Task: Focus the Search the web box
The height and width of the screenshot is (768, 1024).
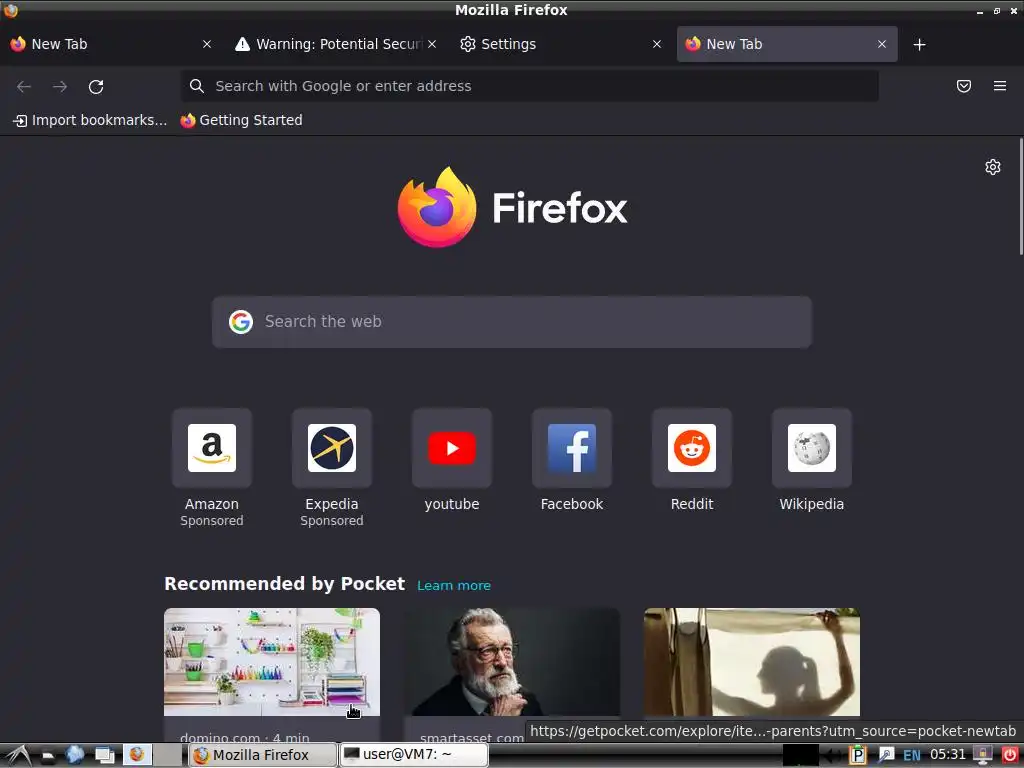Action: pos(512,322)
